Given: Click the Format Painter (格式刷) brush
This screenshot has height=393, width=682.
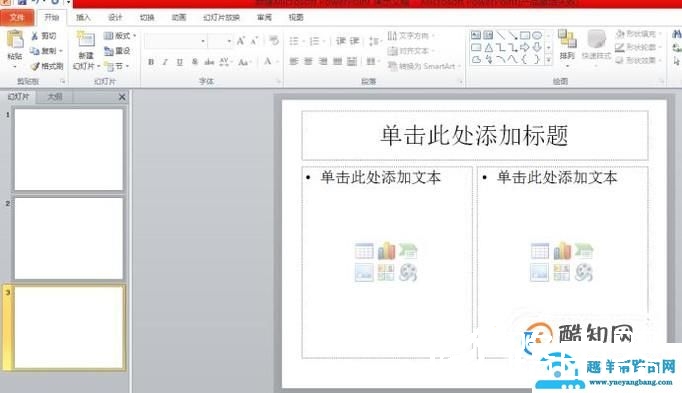Looking at the screenshot, I should point(47,66).
